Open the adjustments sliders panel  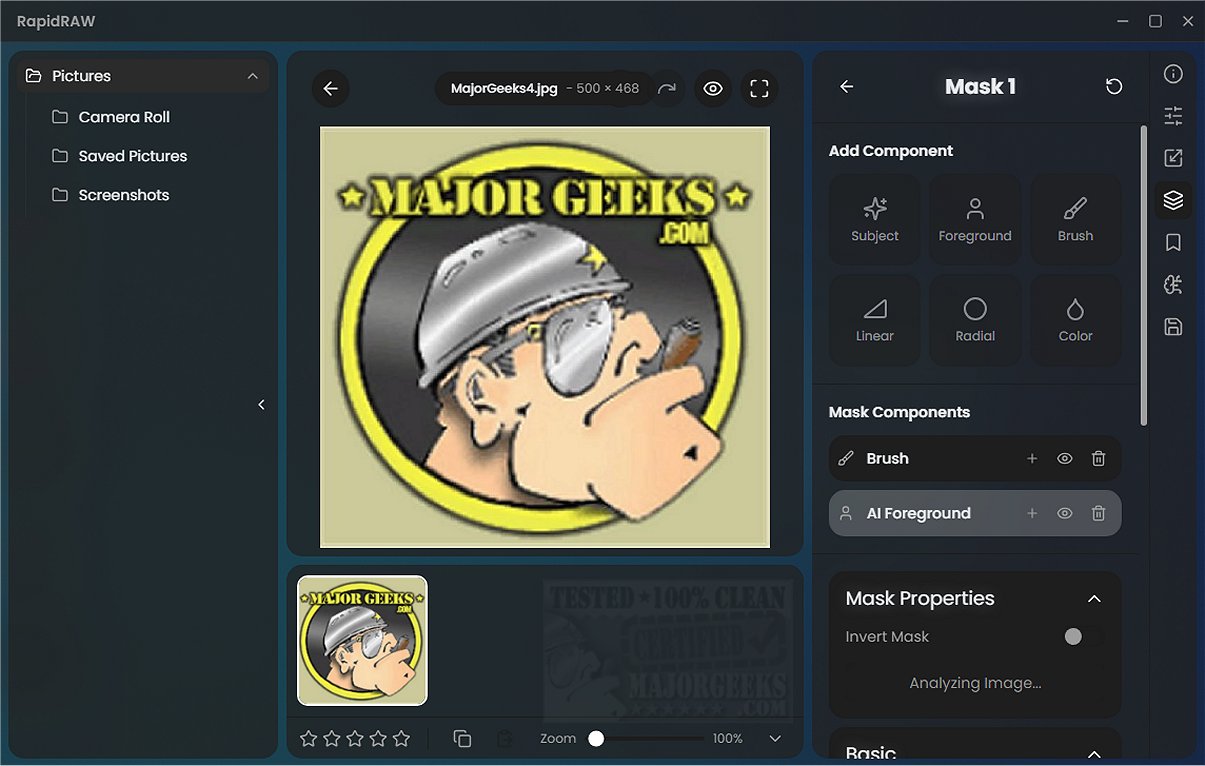(x=1173, y=116)
